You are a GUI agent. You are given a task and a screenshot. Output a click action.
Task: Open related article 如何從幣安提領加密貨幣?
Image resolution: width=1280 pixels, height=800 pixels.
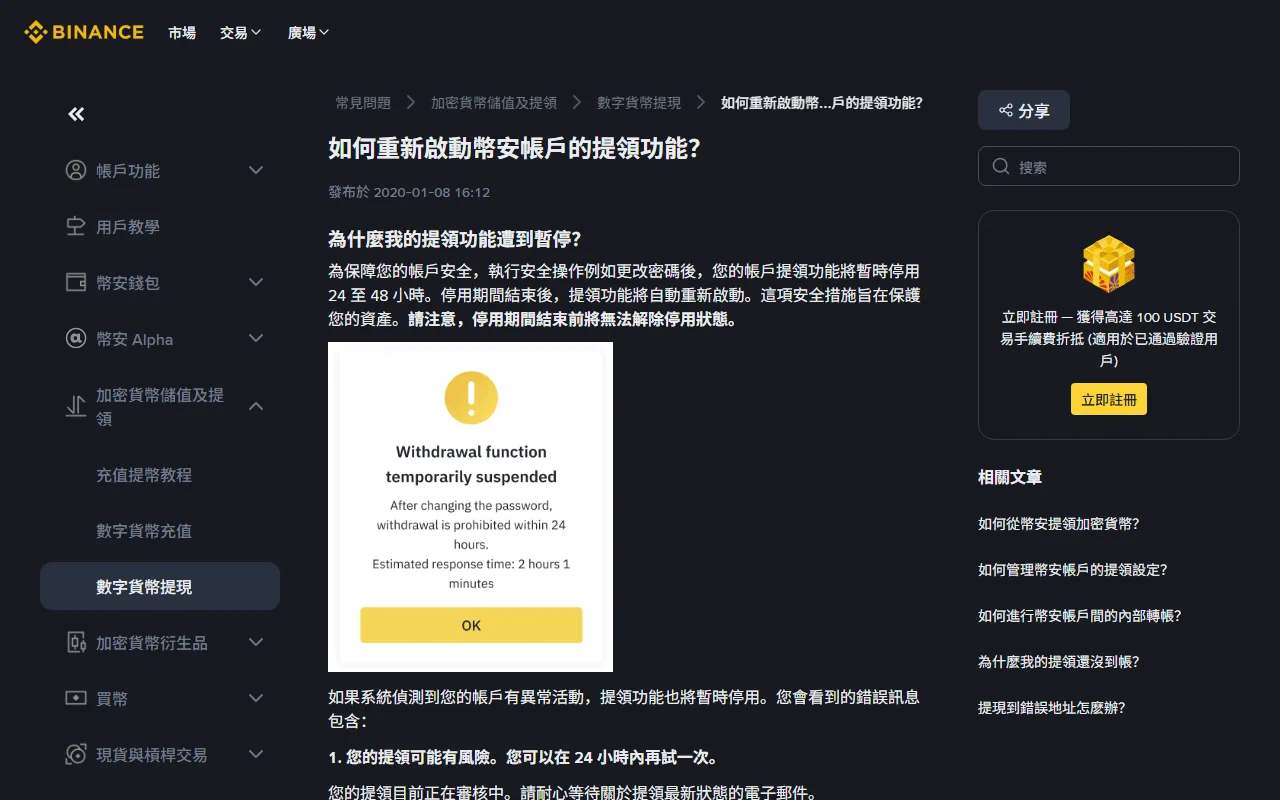pos(1059,524)
